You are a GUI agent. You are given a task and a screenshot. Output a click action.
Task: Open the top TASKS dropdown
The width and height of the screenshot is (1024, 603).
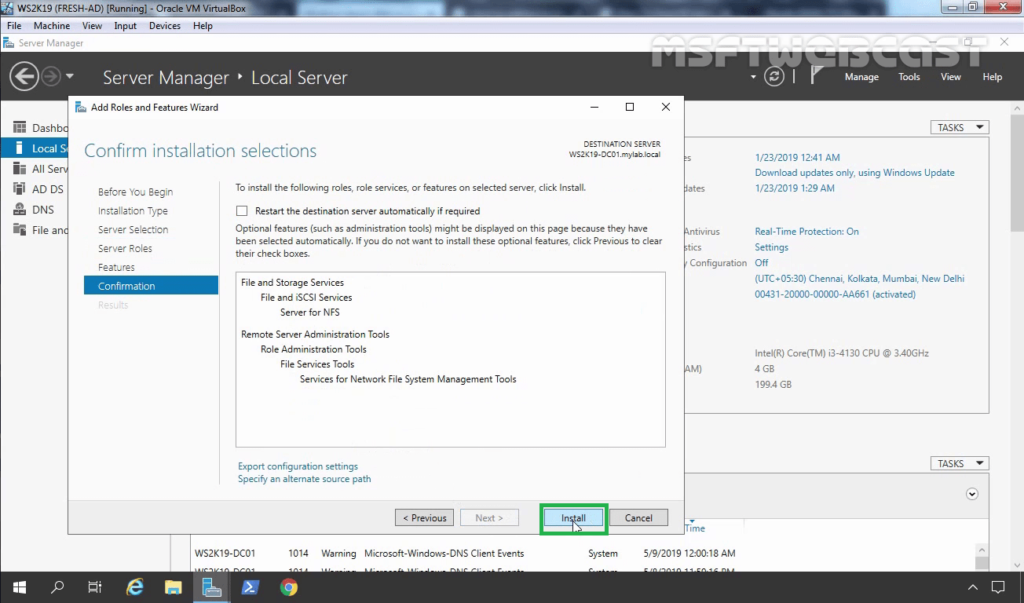coord(959,127)
